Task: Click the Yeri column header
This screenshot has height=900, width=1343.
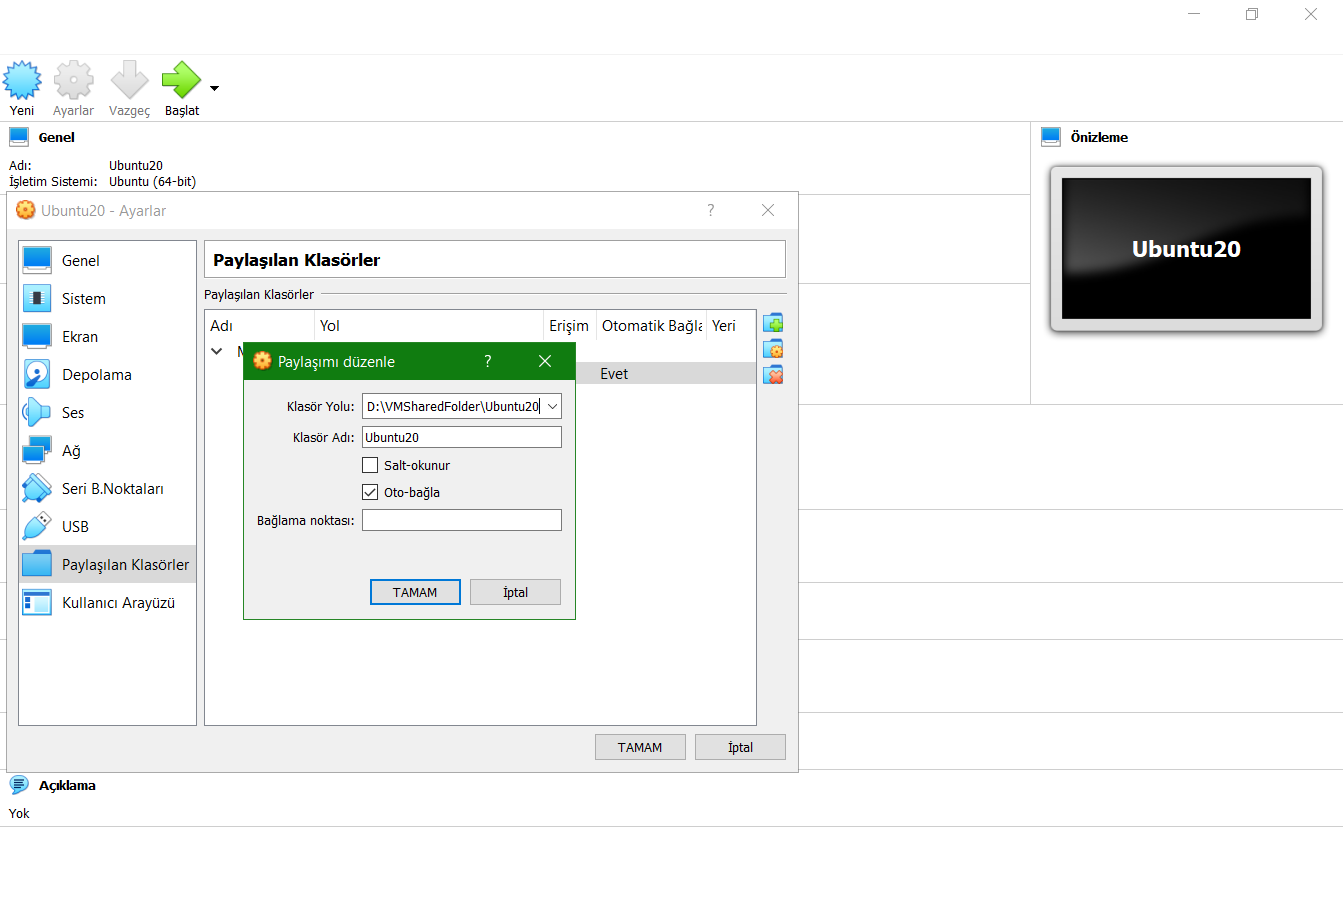Action: (x=731, y=326)
